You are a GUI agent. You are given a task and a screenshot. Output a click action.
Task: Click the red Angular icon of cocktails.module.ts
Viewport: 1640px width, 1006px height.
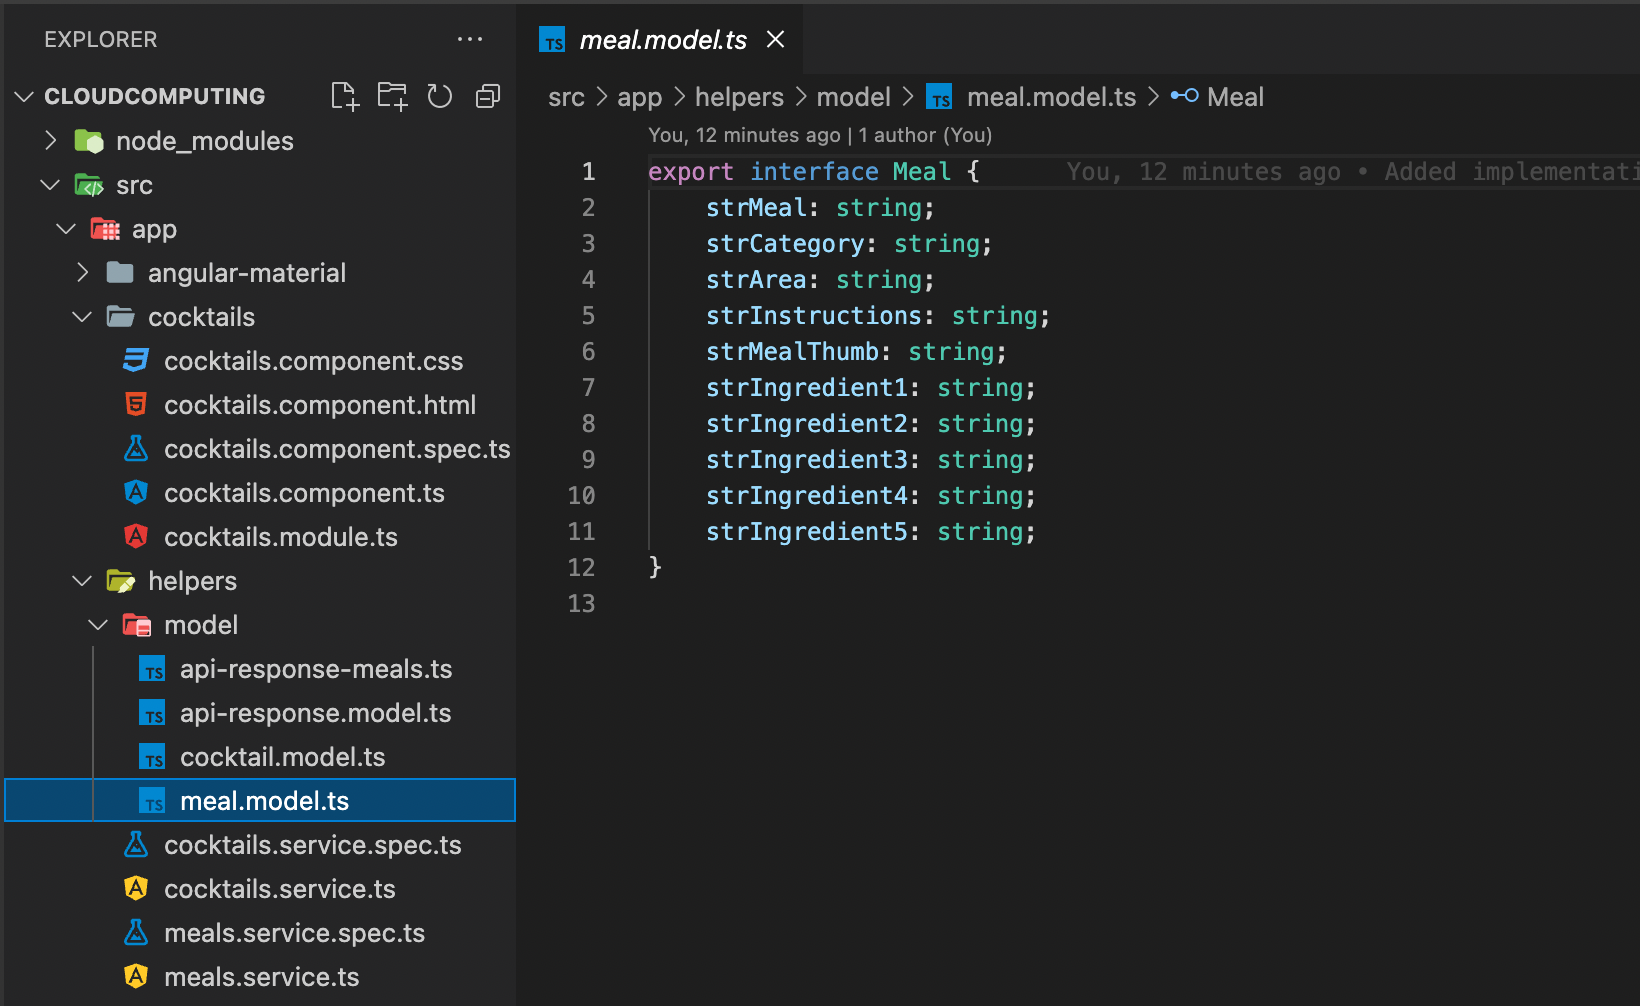136,536
